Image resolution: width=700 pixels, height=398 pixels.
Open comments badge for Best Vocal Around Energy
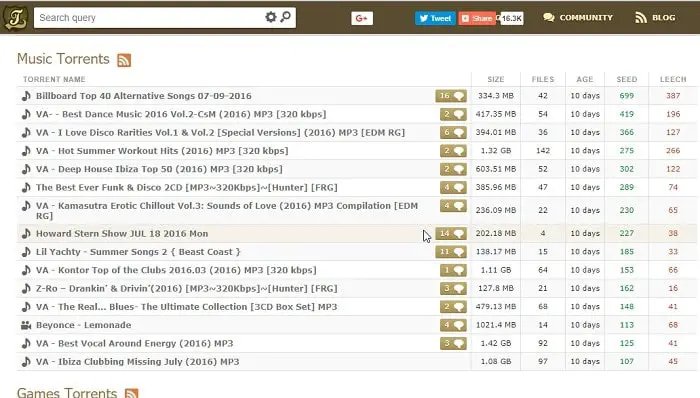pos(453,343)
